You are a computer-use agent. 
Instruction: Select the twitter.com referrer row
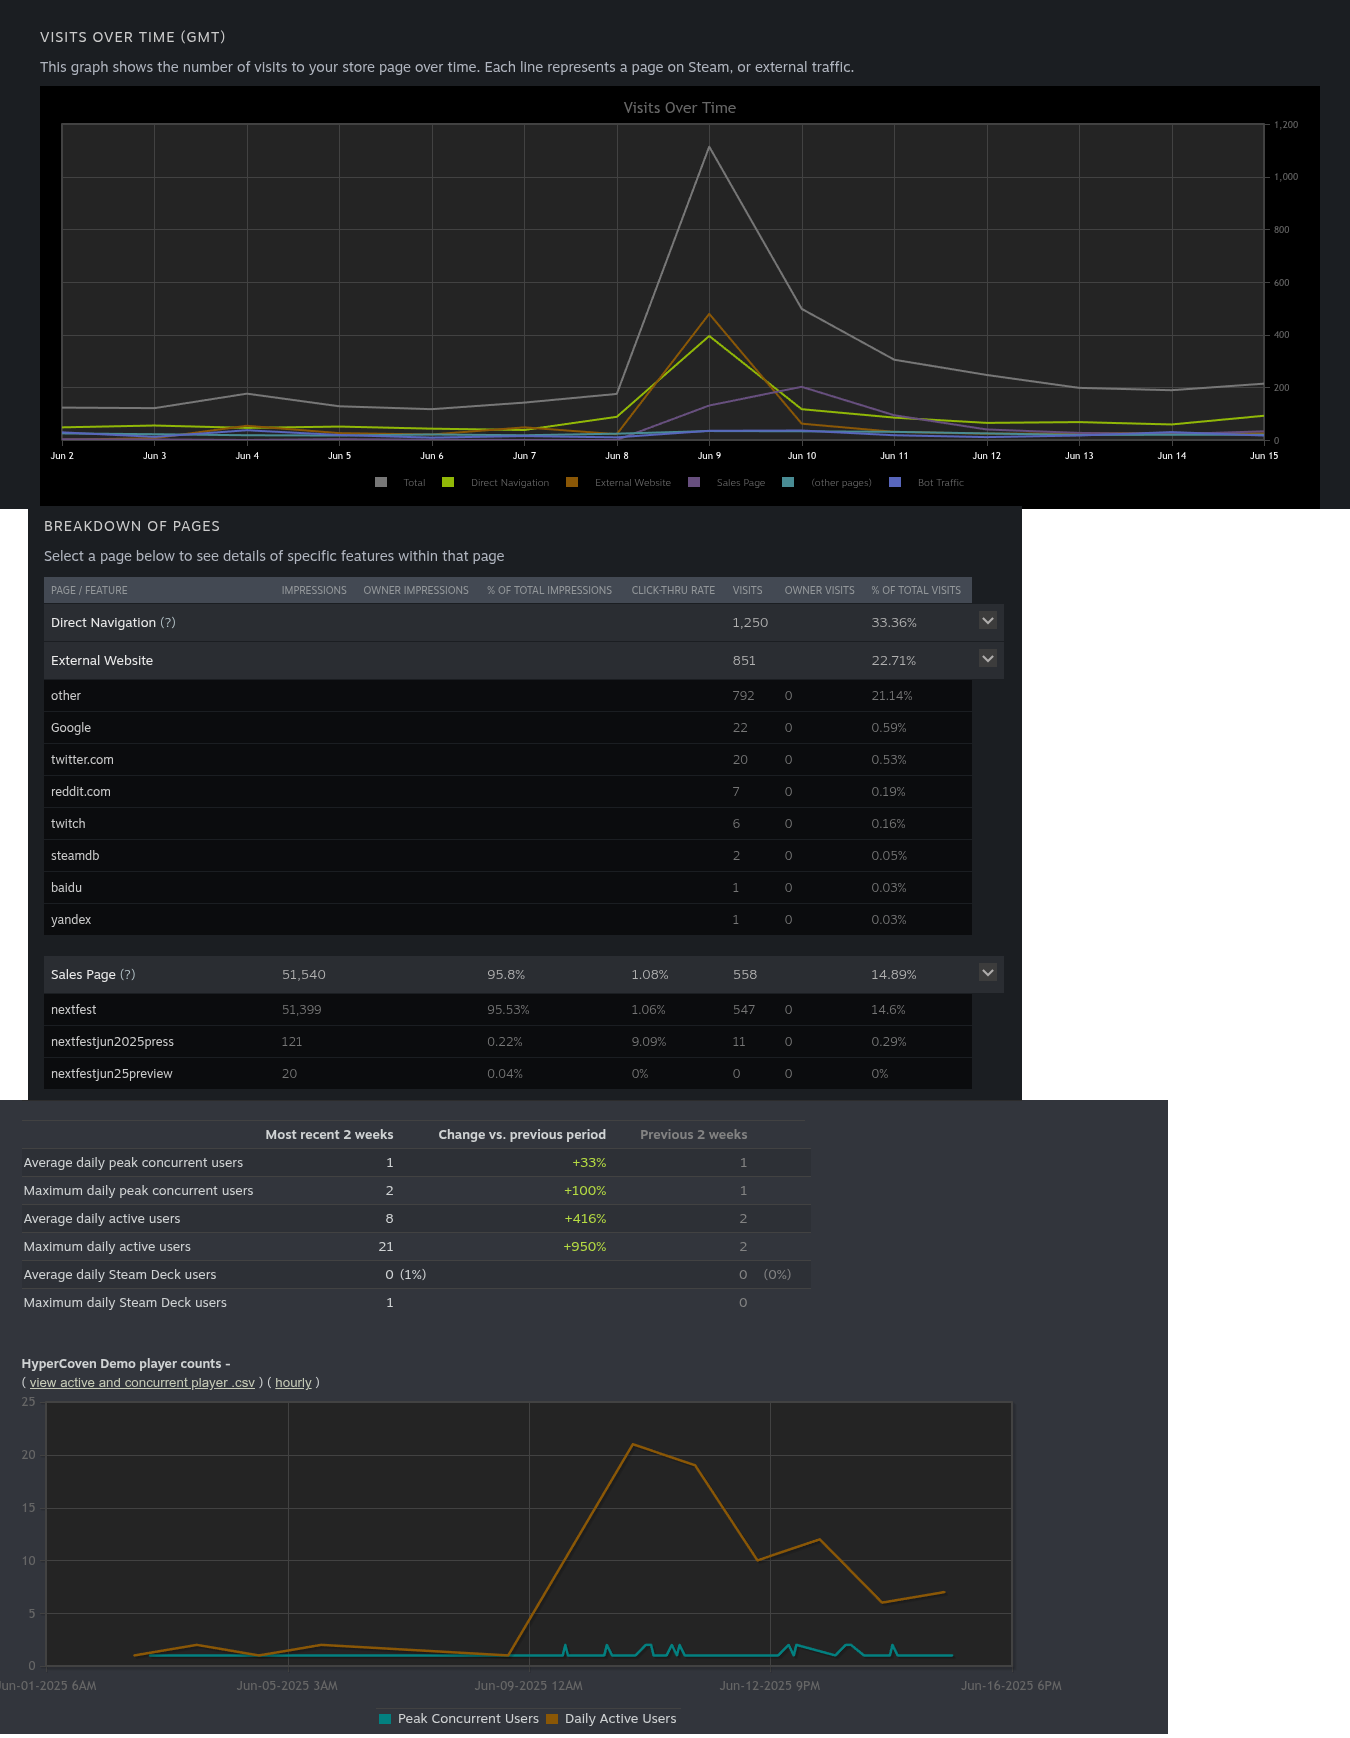[508, 760]
